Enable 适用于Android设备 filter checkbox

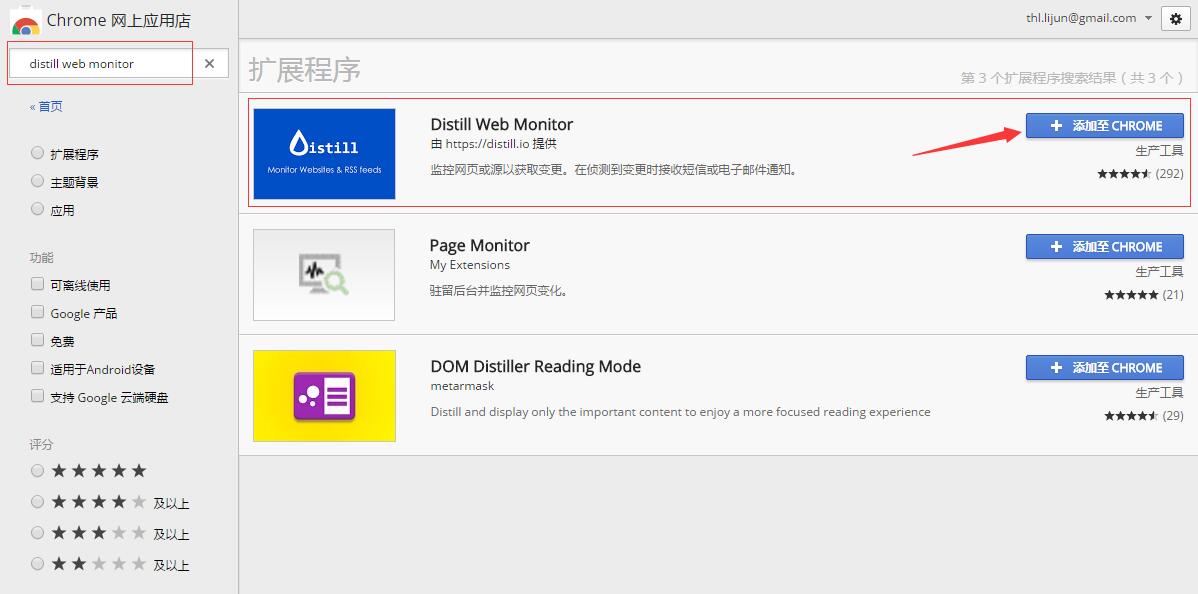(37, 368)
